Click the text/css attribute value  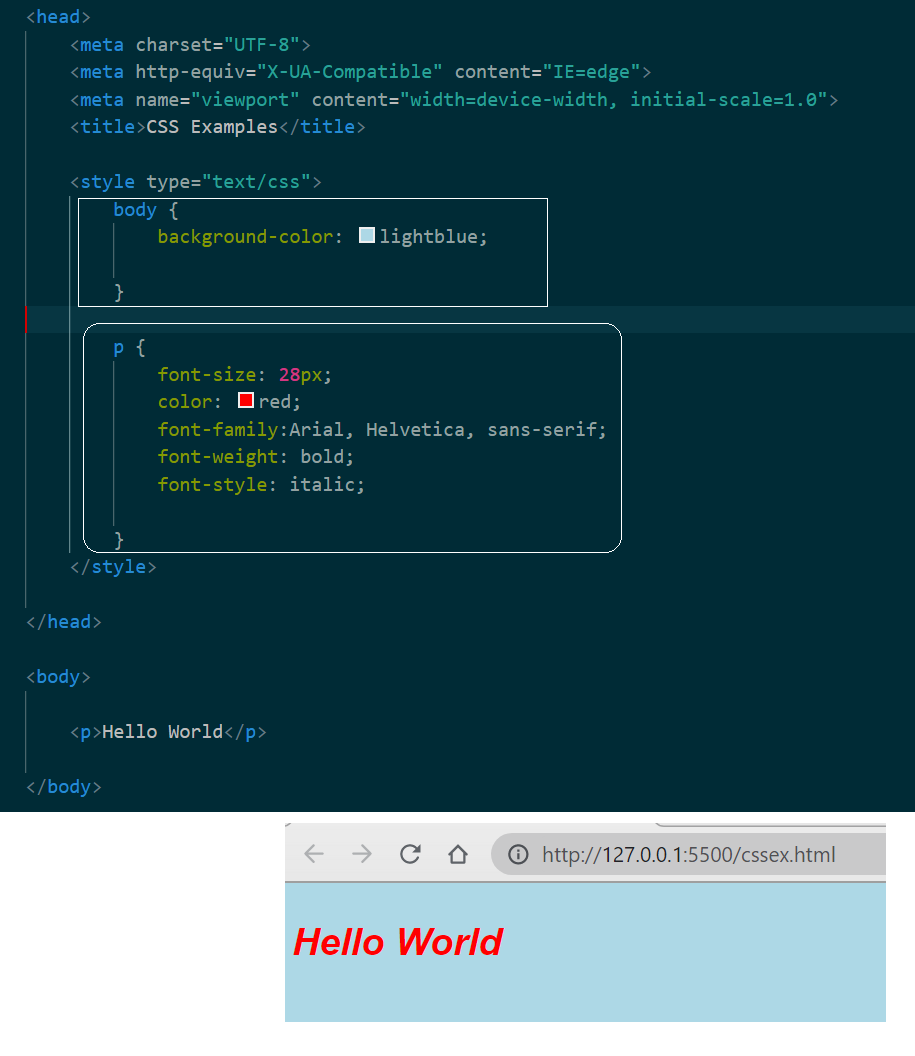(256, 182)
